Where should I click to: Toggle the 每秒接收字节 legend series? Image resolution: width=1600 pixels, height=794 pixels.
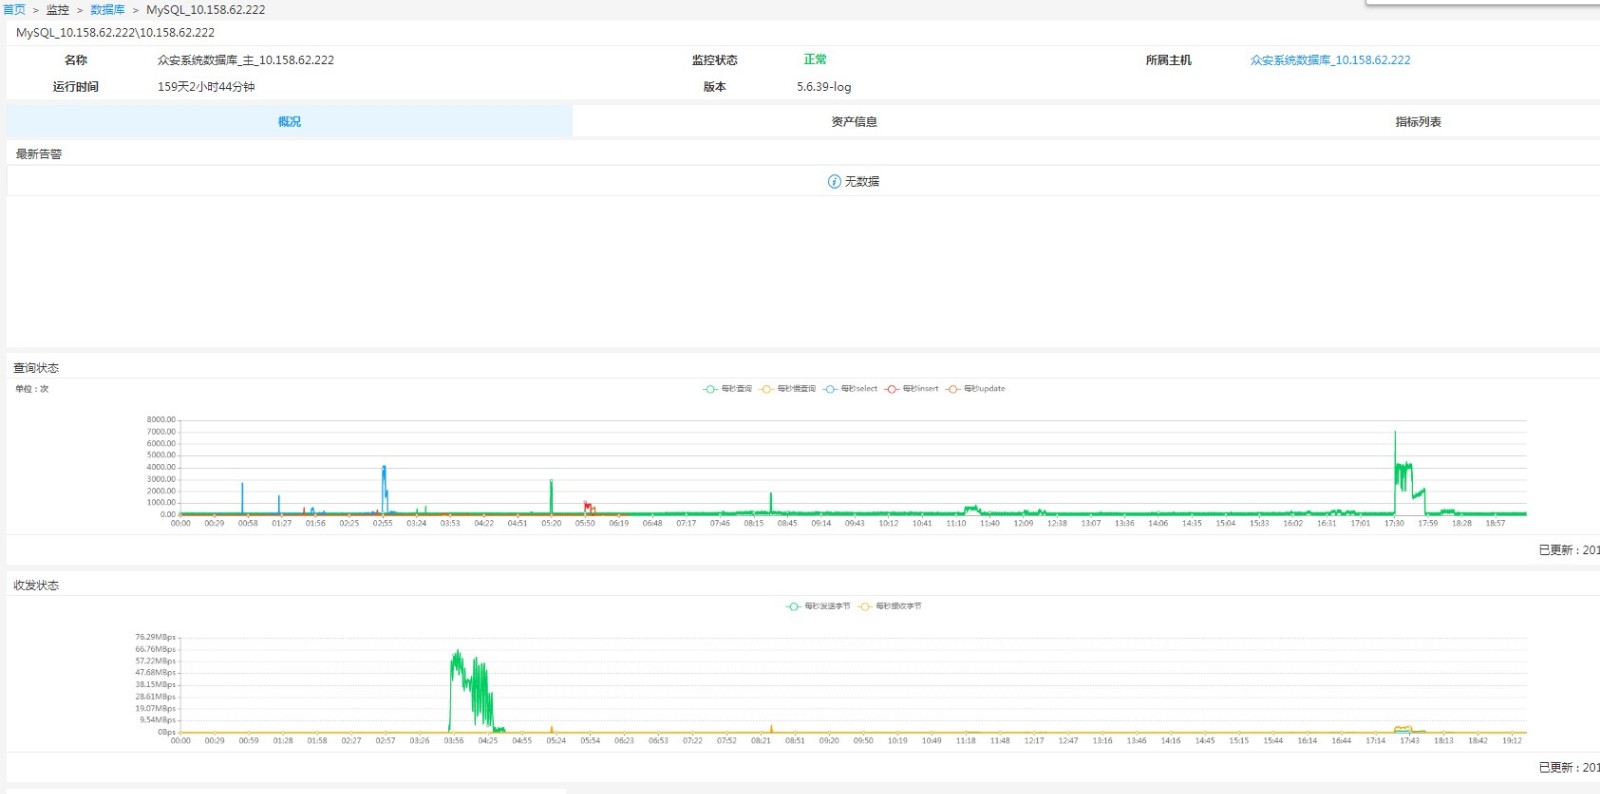tap(890, 606)
